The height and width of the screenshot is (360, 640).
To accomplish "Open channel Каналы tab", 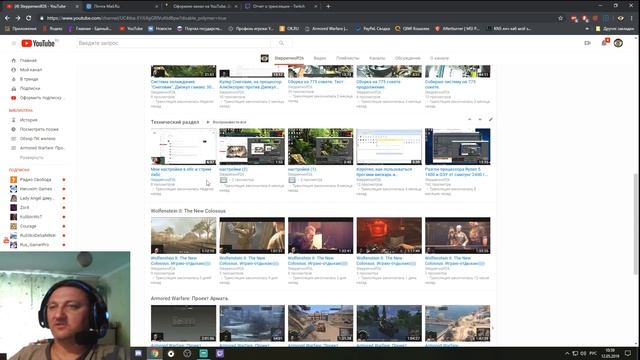I will (x=377, y=58).
